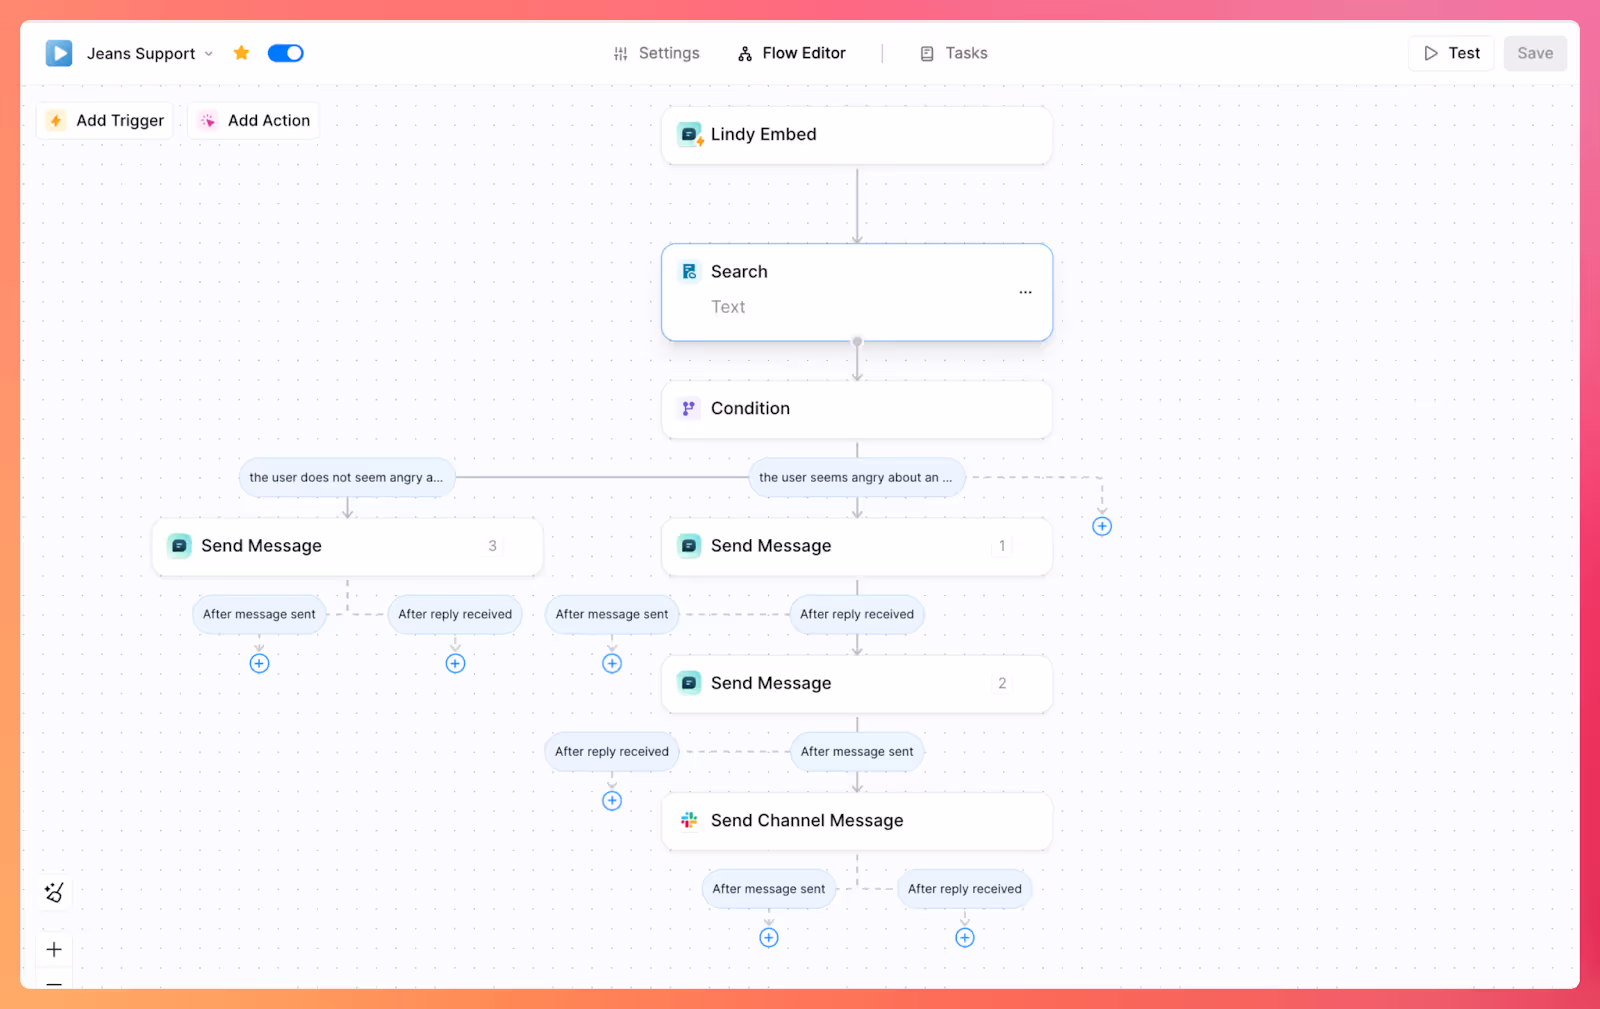Image resolution: width=1600 pixels, height=1009 pixels.
Task: Click 'After message sent' under Send Message 1
Action: coord(612,614)
